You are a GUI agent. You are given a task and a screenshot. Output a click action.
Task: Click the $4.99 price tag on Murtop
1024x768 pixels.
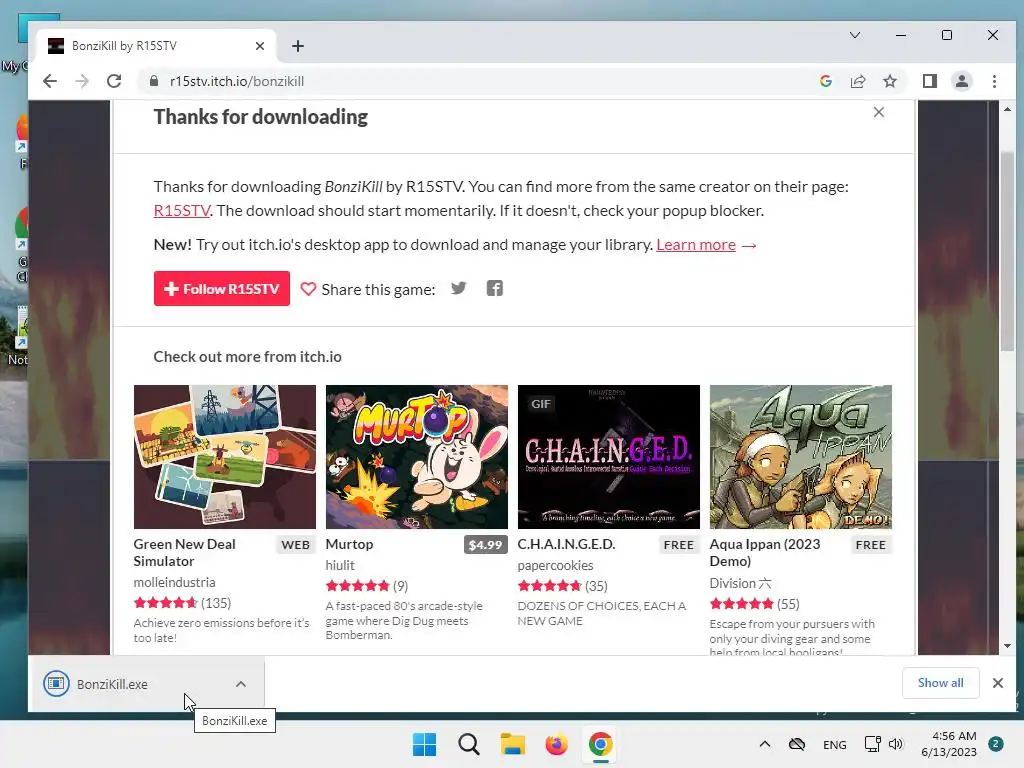pyautogui.click(x=486, y=545)
